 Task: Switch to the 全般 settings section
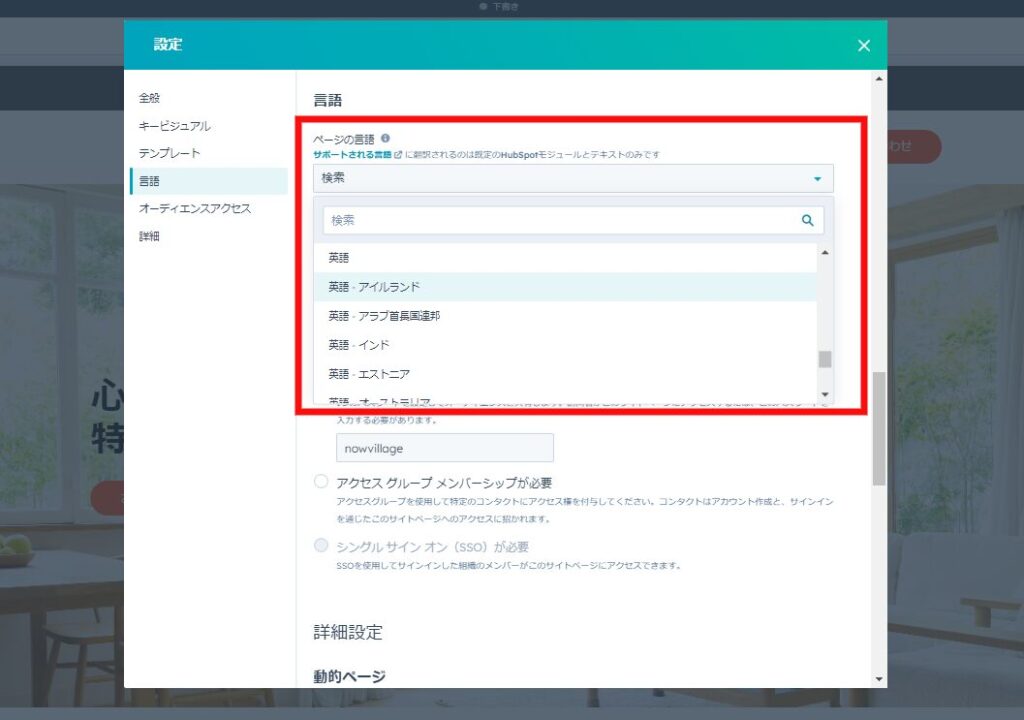[150, 98]
